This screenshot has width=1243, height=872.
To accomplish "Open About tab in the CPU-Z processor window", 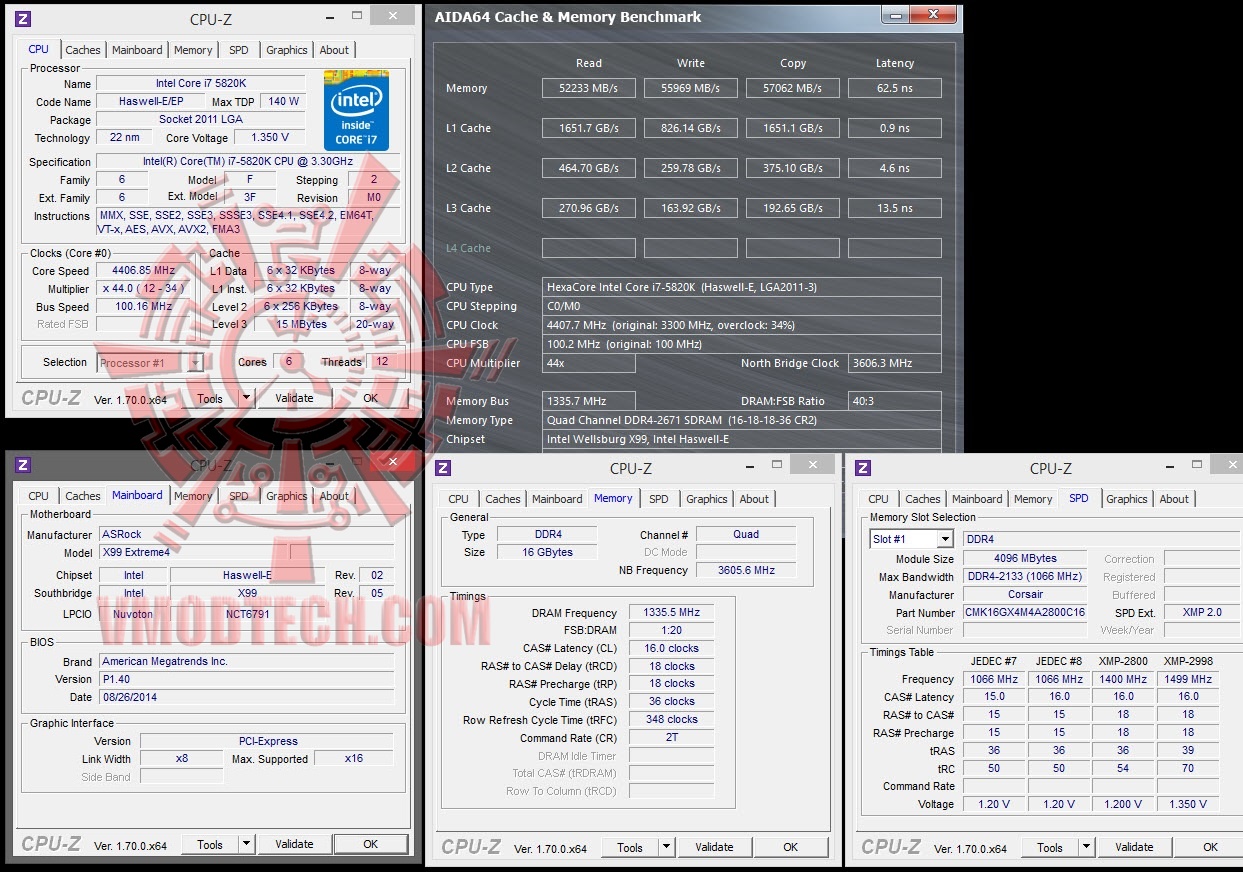I will (335, 50).
